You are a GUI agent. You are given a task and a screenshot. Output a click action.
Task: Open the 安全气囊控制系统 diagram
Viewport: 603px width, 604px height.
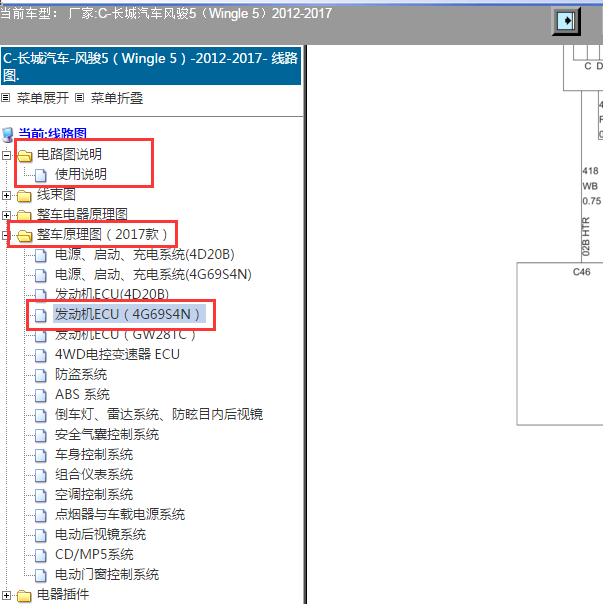[107, 435]
